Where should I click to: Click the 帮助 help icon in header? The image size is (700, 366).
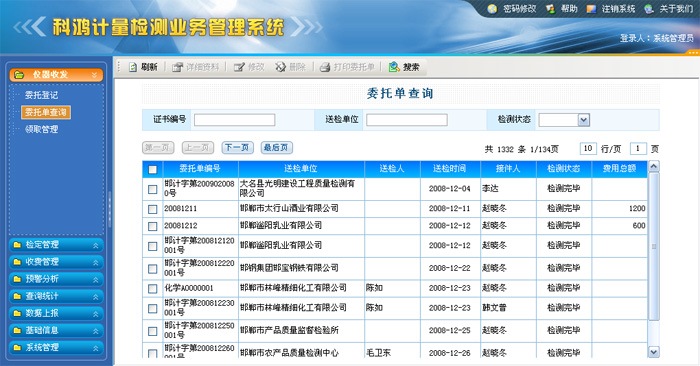(550, 8)
